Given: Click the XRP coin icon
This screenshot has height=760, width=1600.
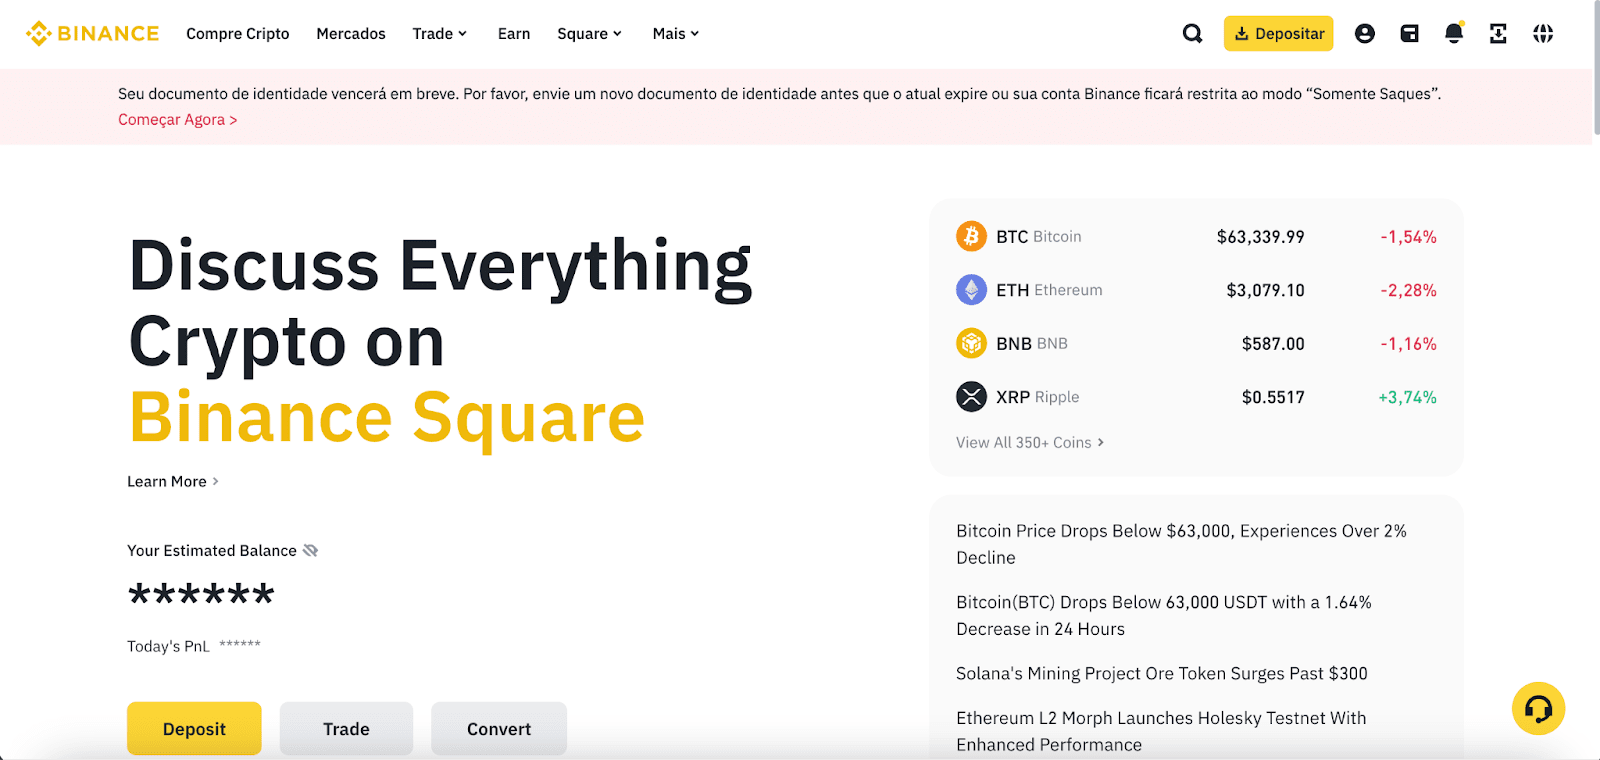Looking at the screenshot, I should tap(971, 397).
